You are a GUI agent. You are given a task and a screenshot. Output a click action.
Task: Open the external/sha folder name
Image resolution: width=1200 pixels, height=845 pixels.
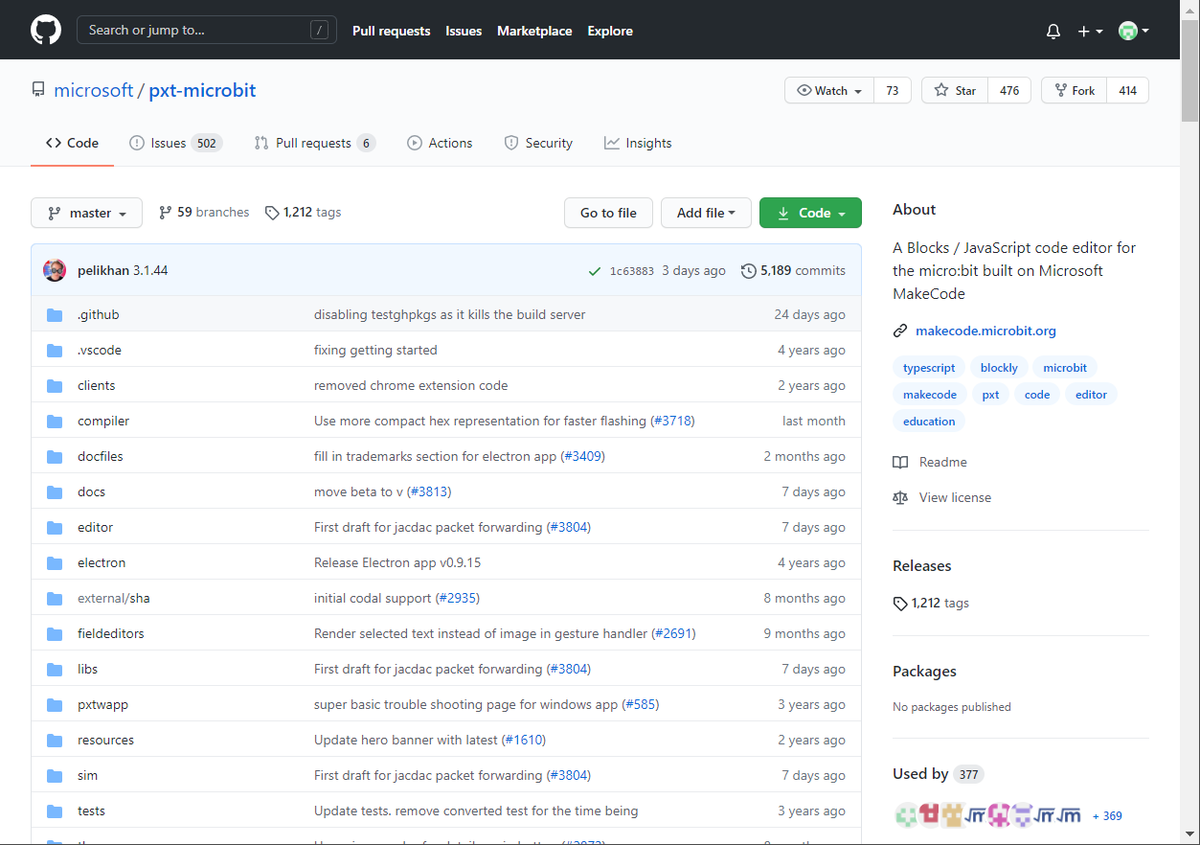click(x=113, y=598)
